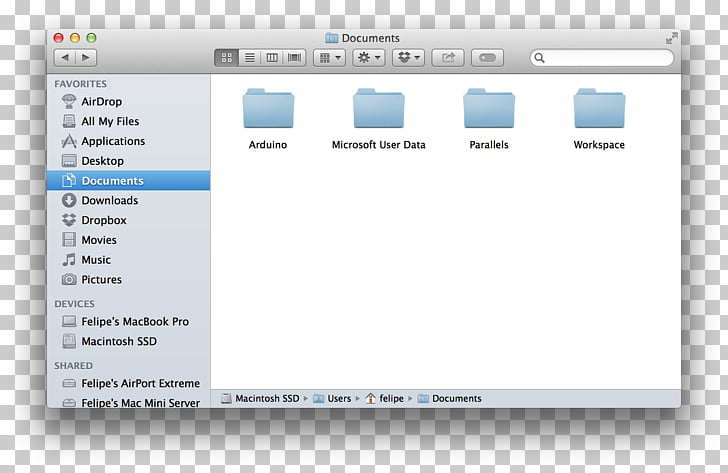728x473 pixels.
Task: Enter full screen with the arrows icon
Action: (671, 38)
